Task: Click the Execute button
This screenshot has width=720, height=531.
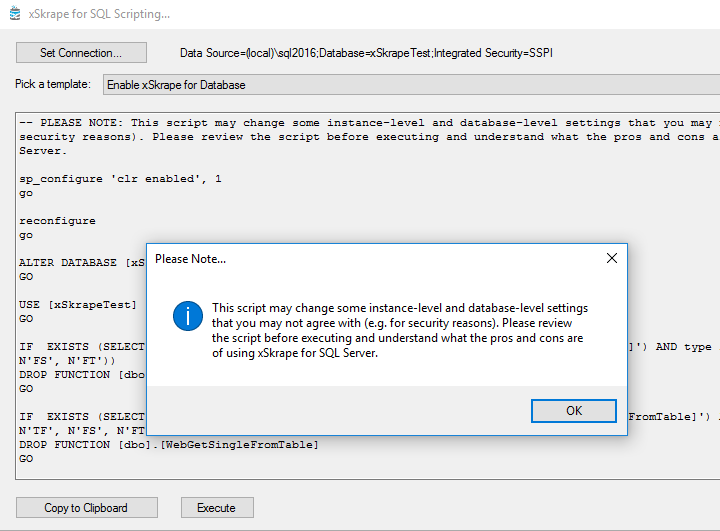Action: 217,508
